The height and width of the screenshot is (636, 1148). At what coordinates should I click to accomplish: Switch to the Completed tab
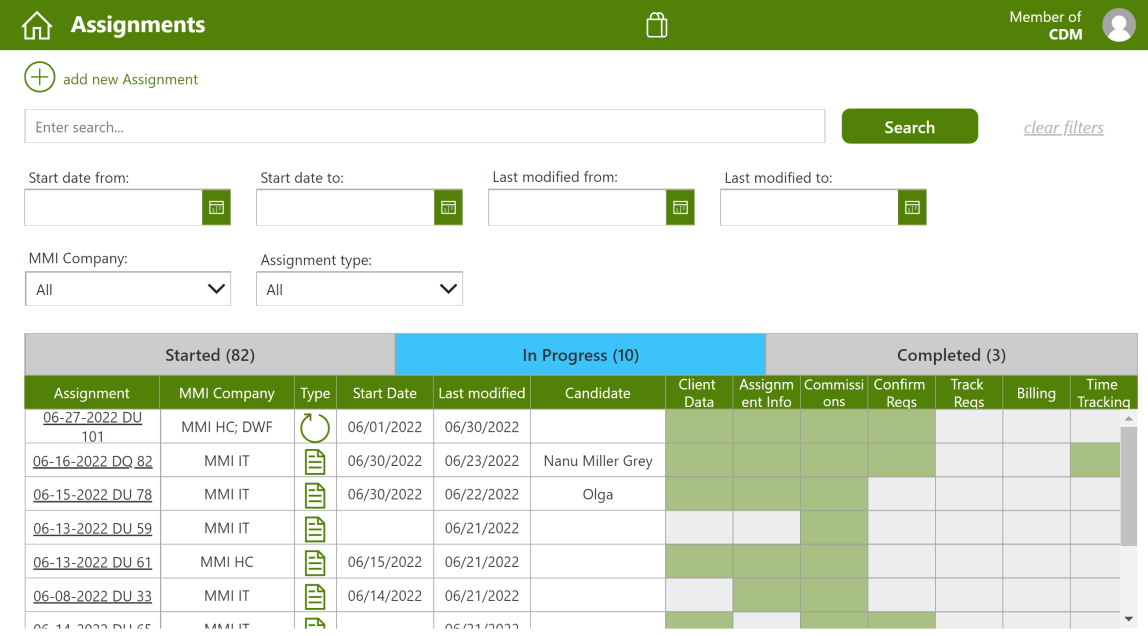click(951, 355)
